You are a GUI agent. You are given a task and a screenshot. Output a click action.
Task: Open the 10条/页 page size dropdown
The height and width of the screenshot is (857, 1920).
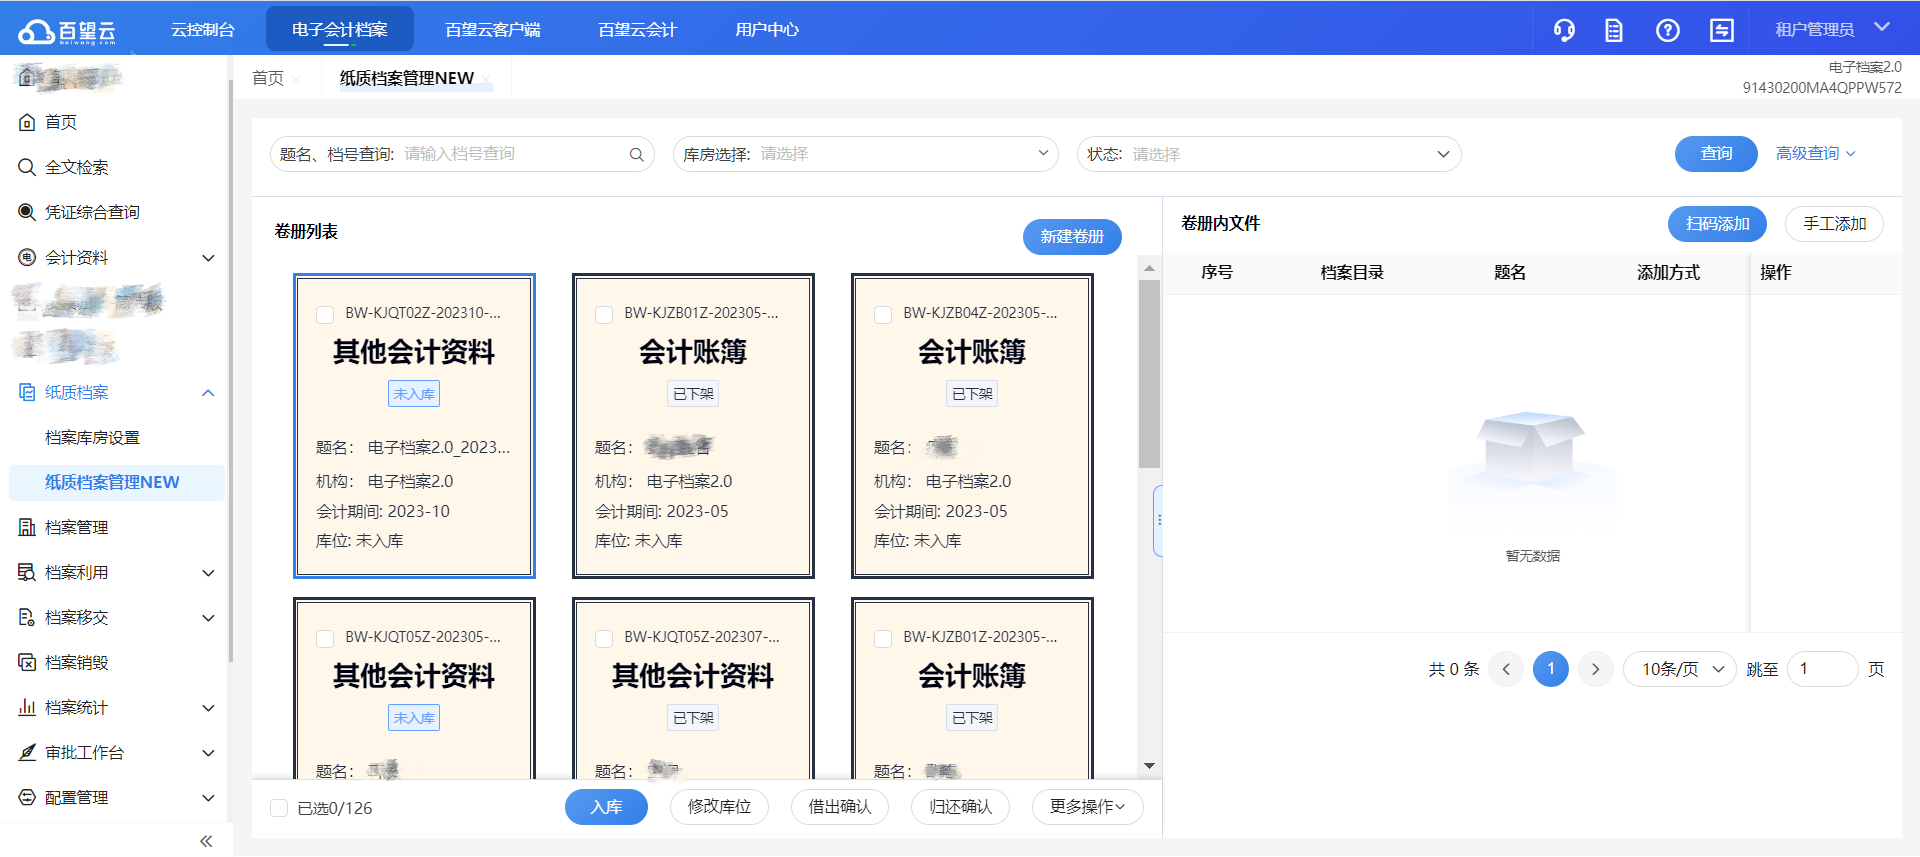click(1679, 669)
